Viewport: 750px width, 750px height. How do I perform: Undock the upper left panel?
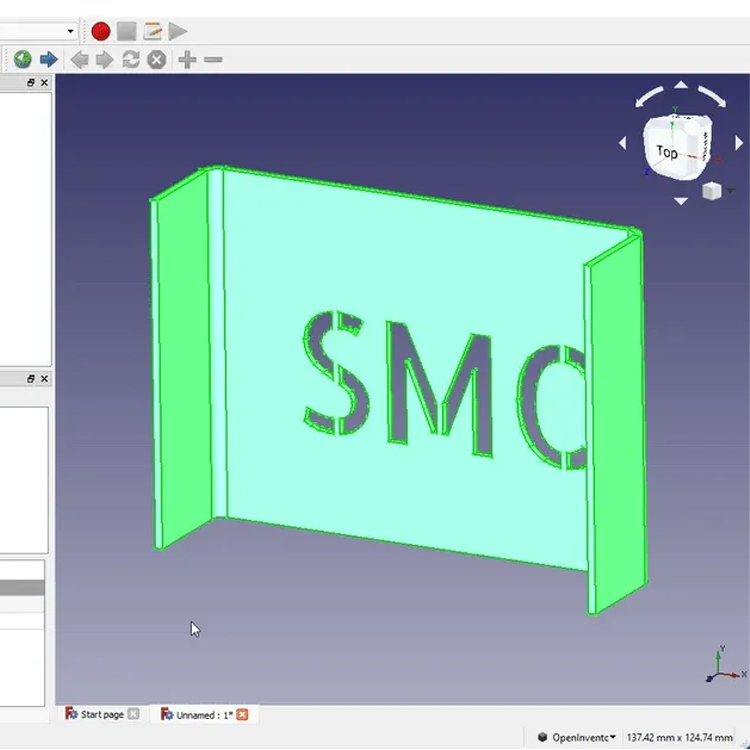[x=31, y=84]
